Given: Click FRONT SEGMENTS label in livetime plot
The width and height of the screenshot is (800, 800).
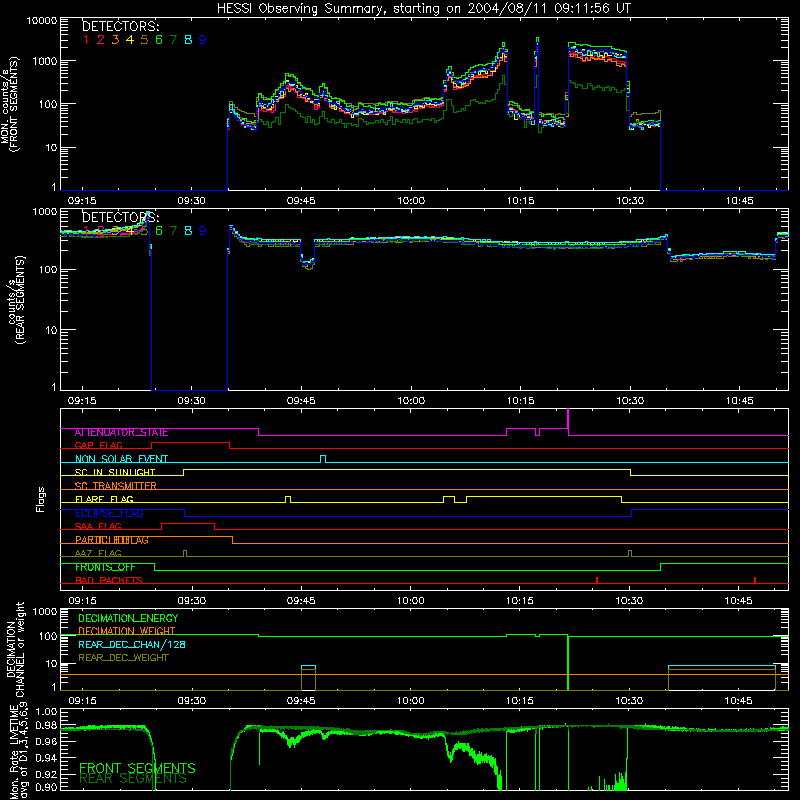Looking at the screenshot, I should point(137,768).
